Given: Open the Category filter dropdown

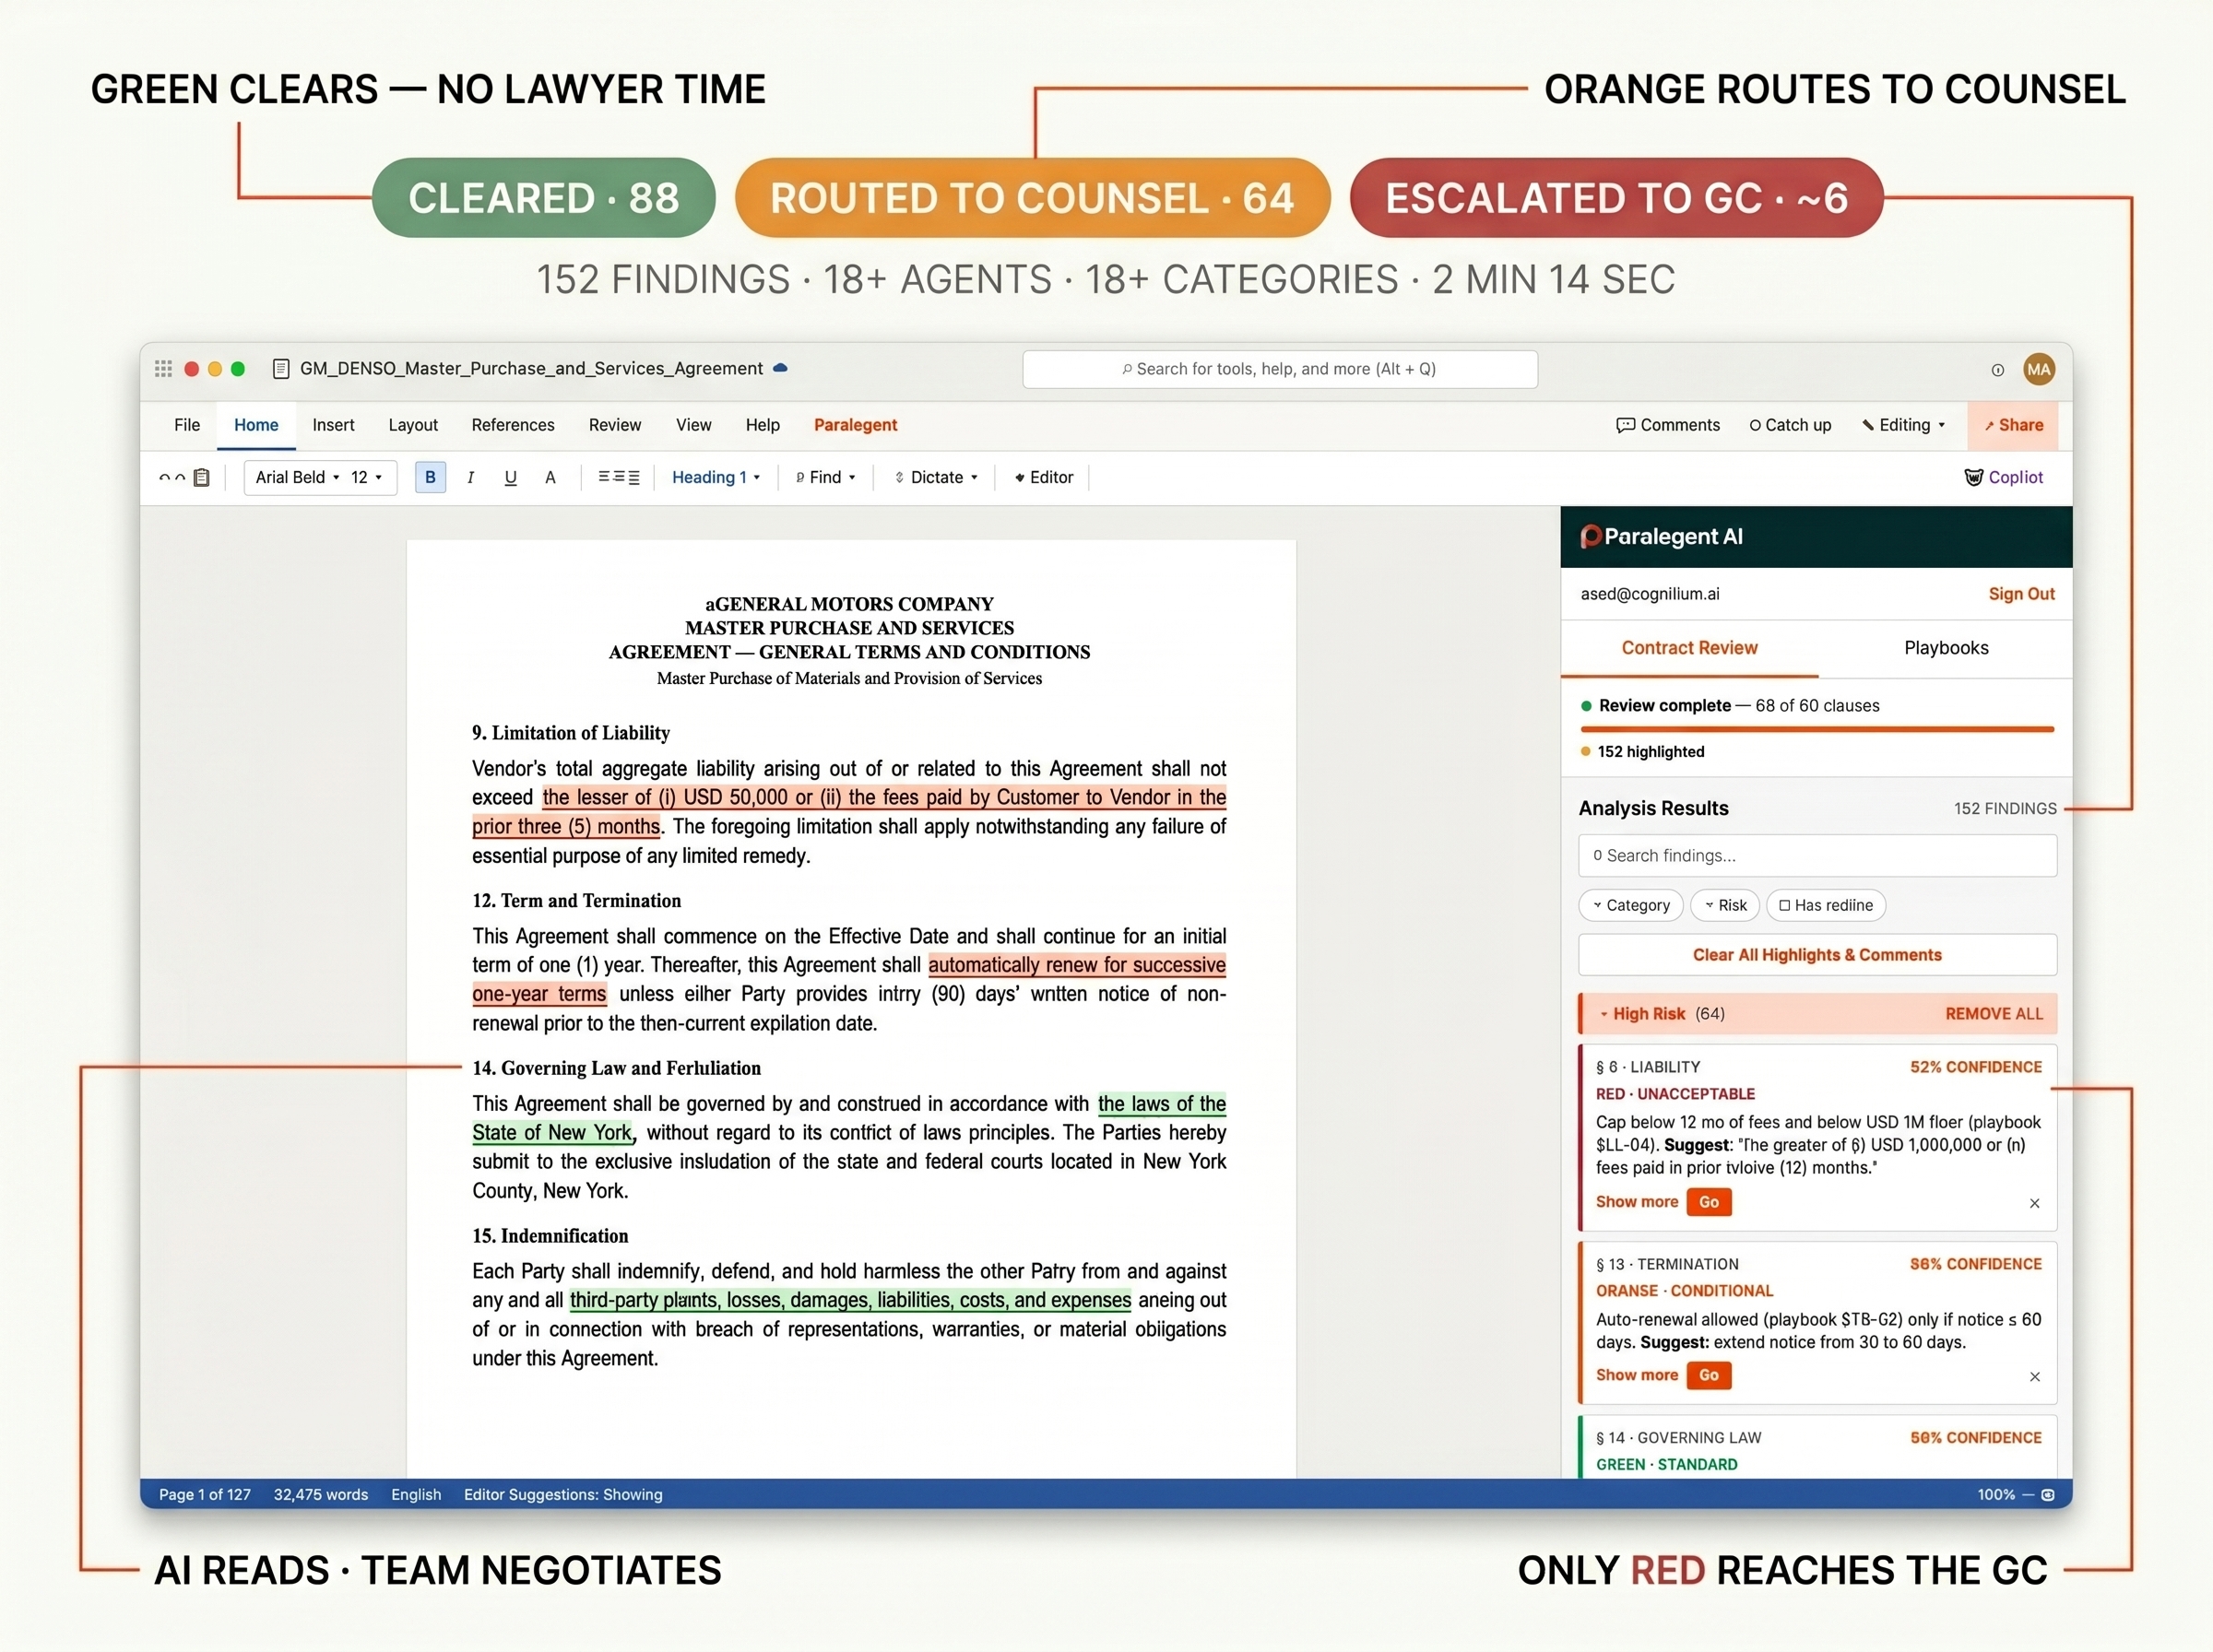Looking at the screenshot, I should 1631,905.
